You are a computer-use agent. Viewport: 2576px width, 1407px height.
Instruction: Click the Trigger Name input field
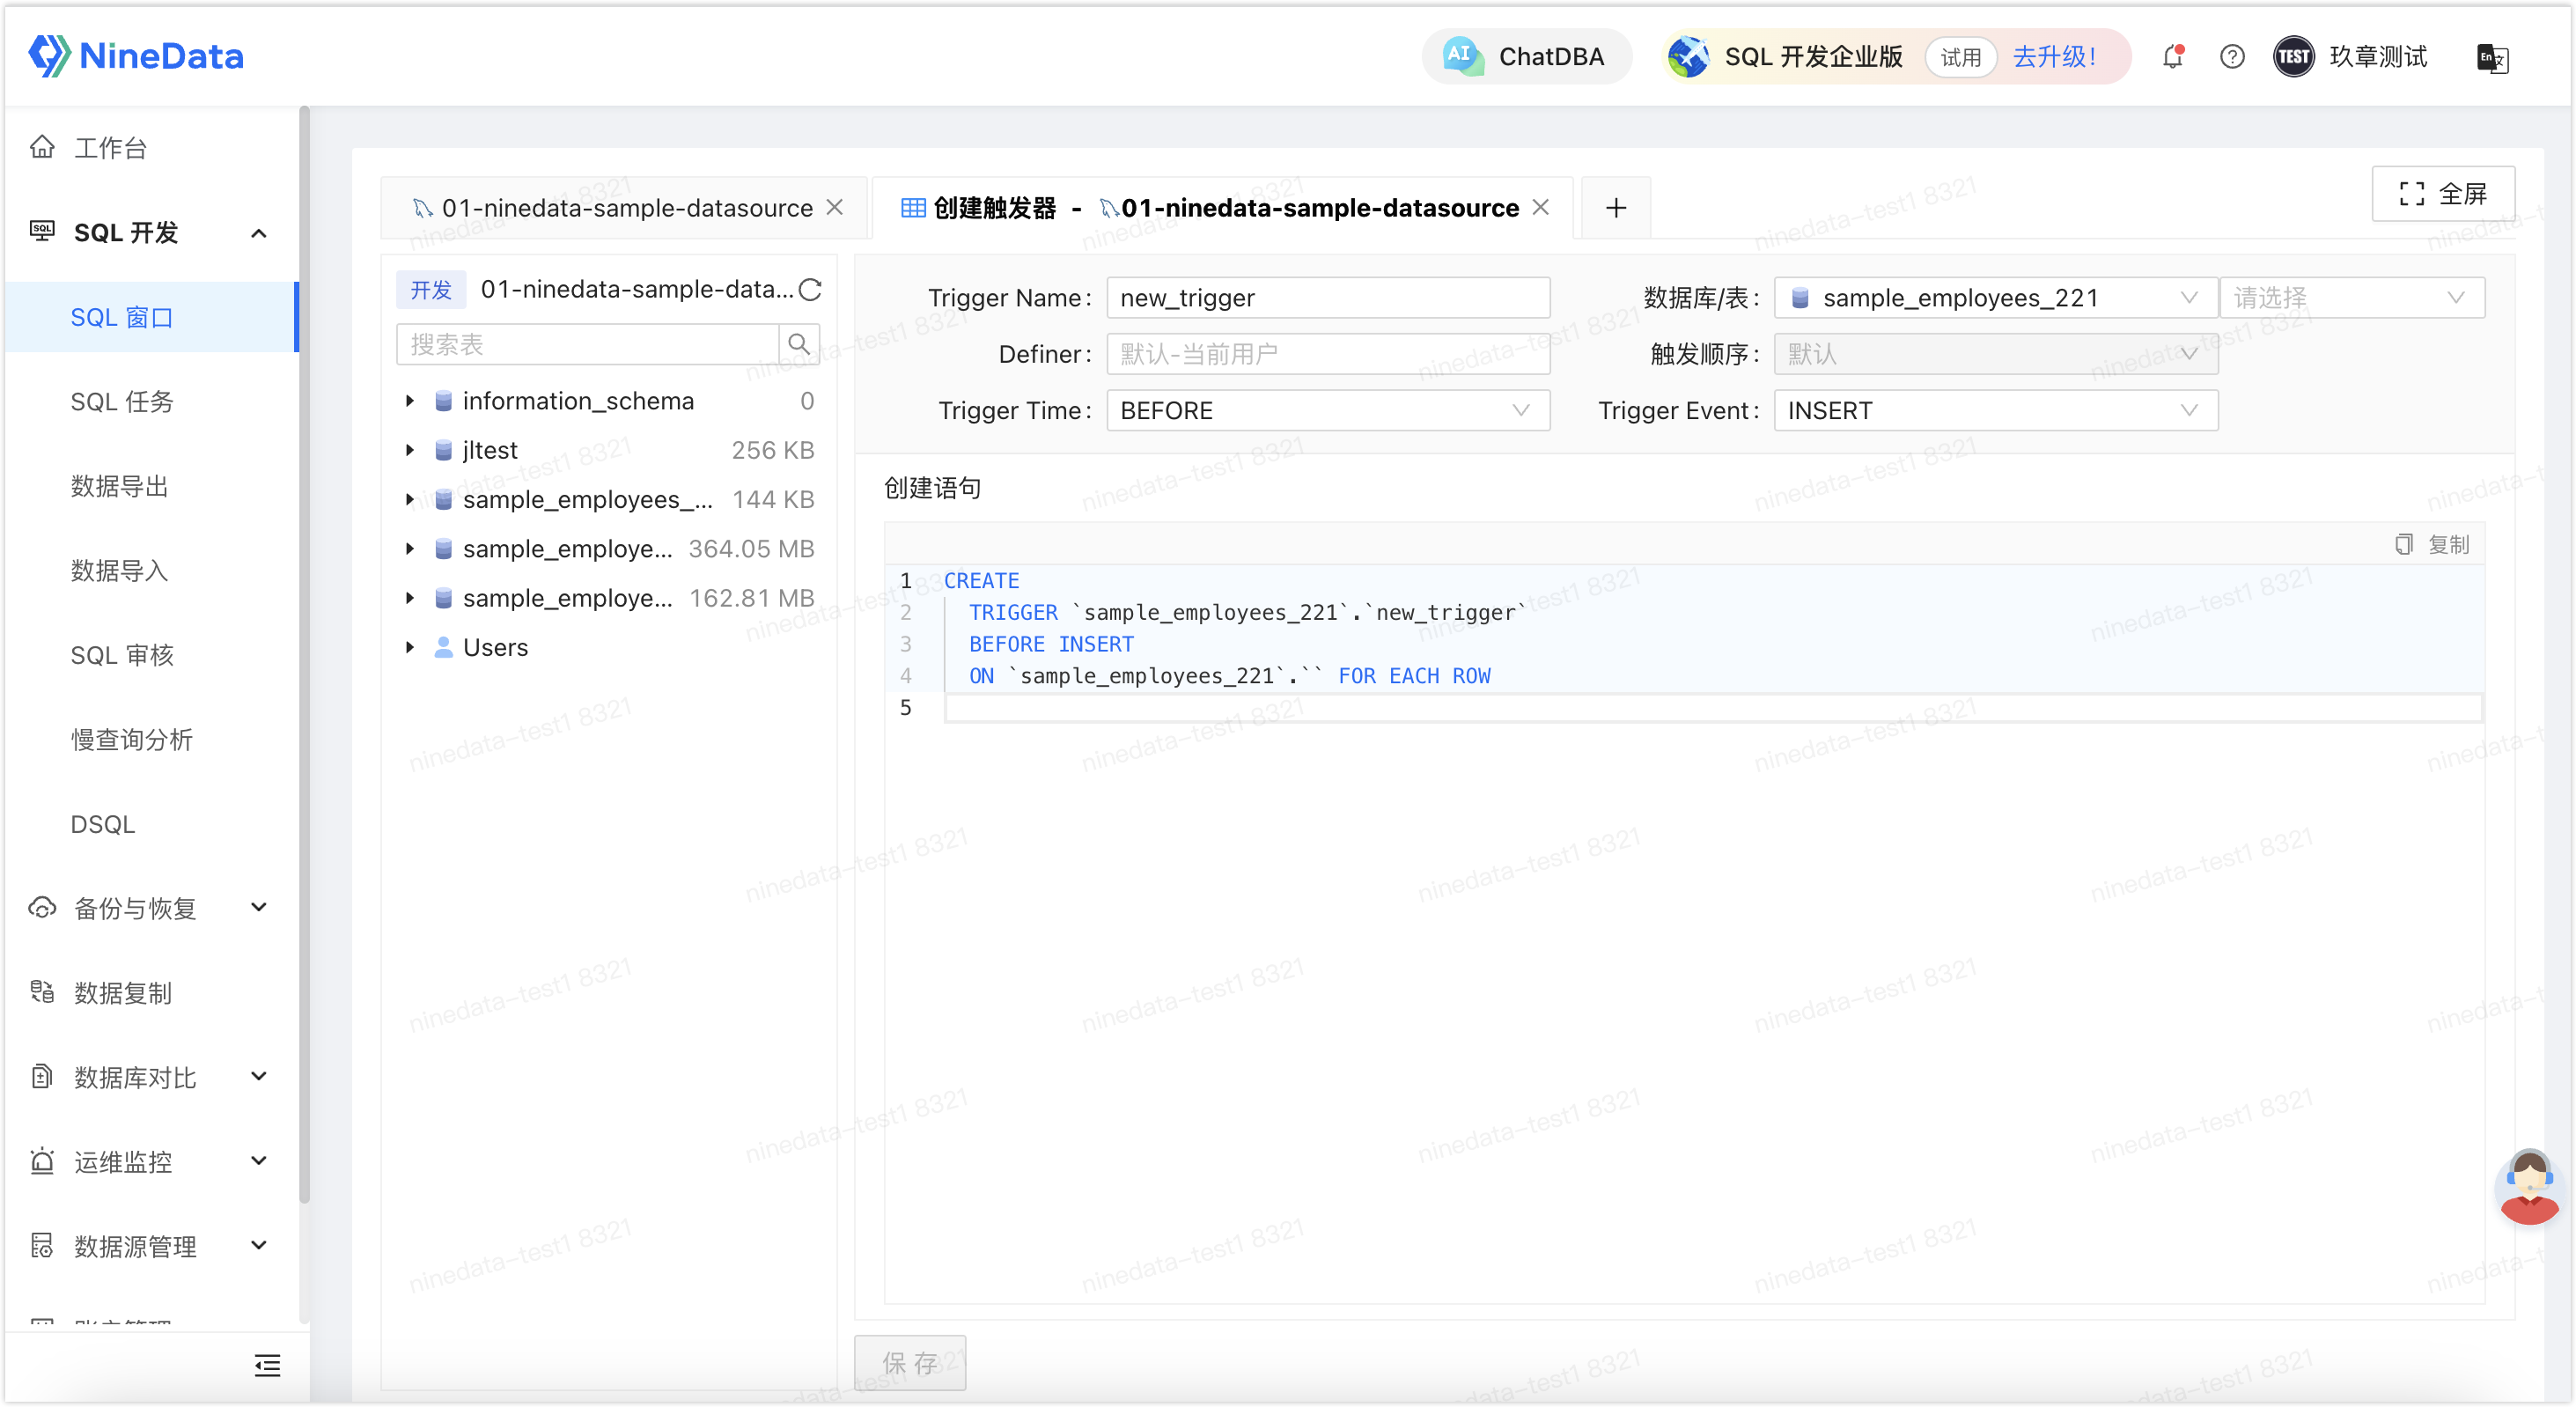tap(1328, 298)
